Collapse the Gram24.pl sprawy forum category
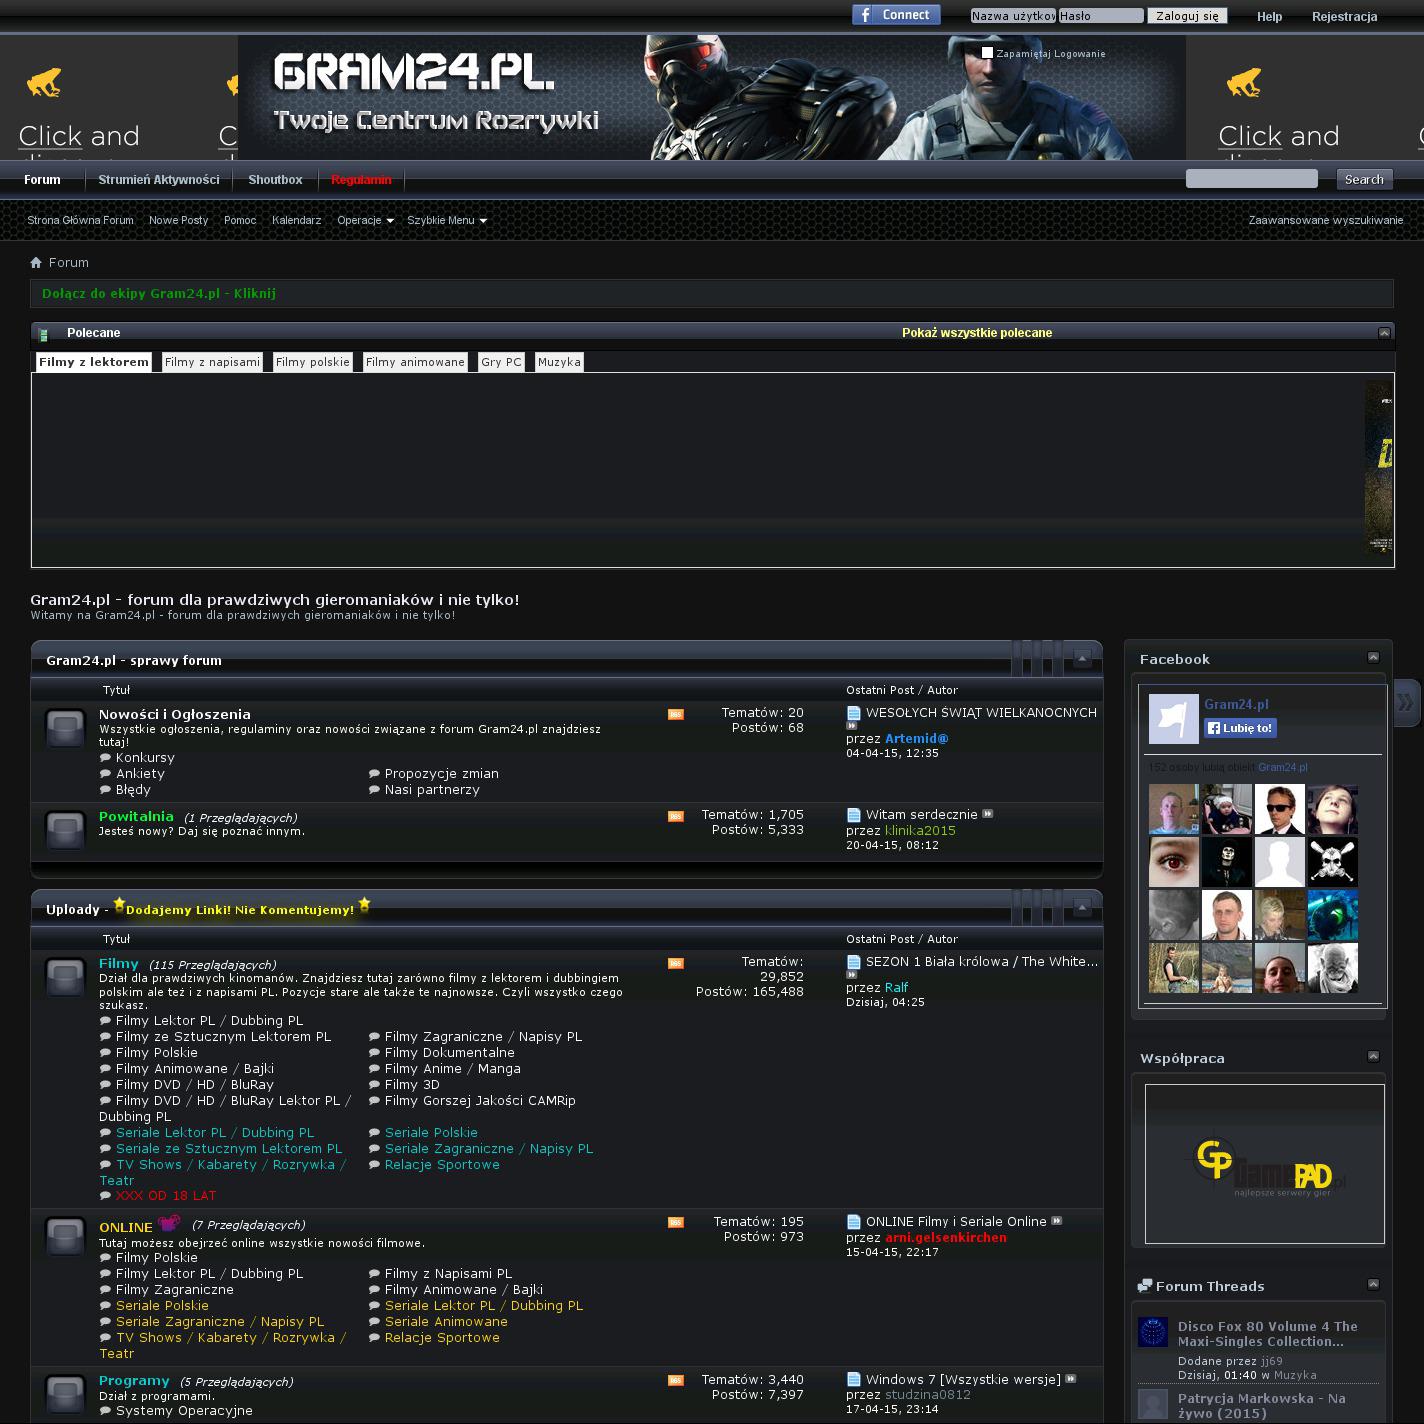This screenshot has height=1424, width=1424. [1082, 658]
